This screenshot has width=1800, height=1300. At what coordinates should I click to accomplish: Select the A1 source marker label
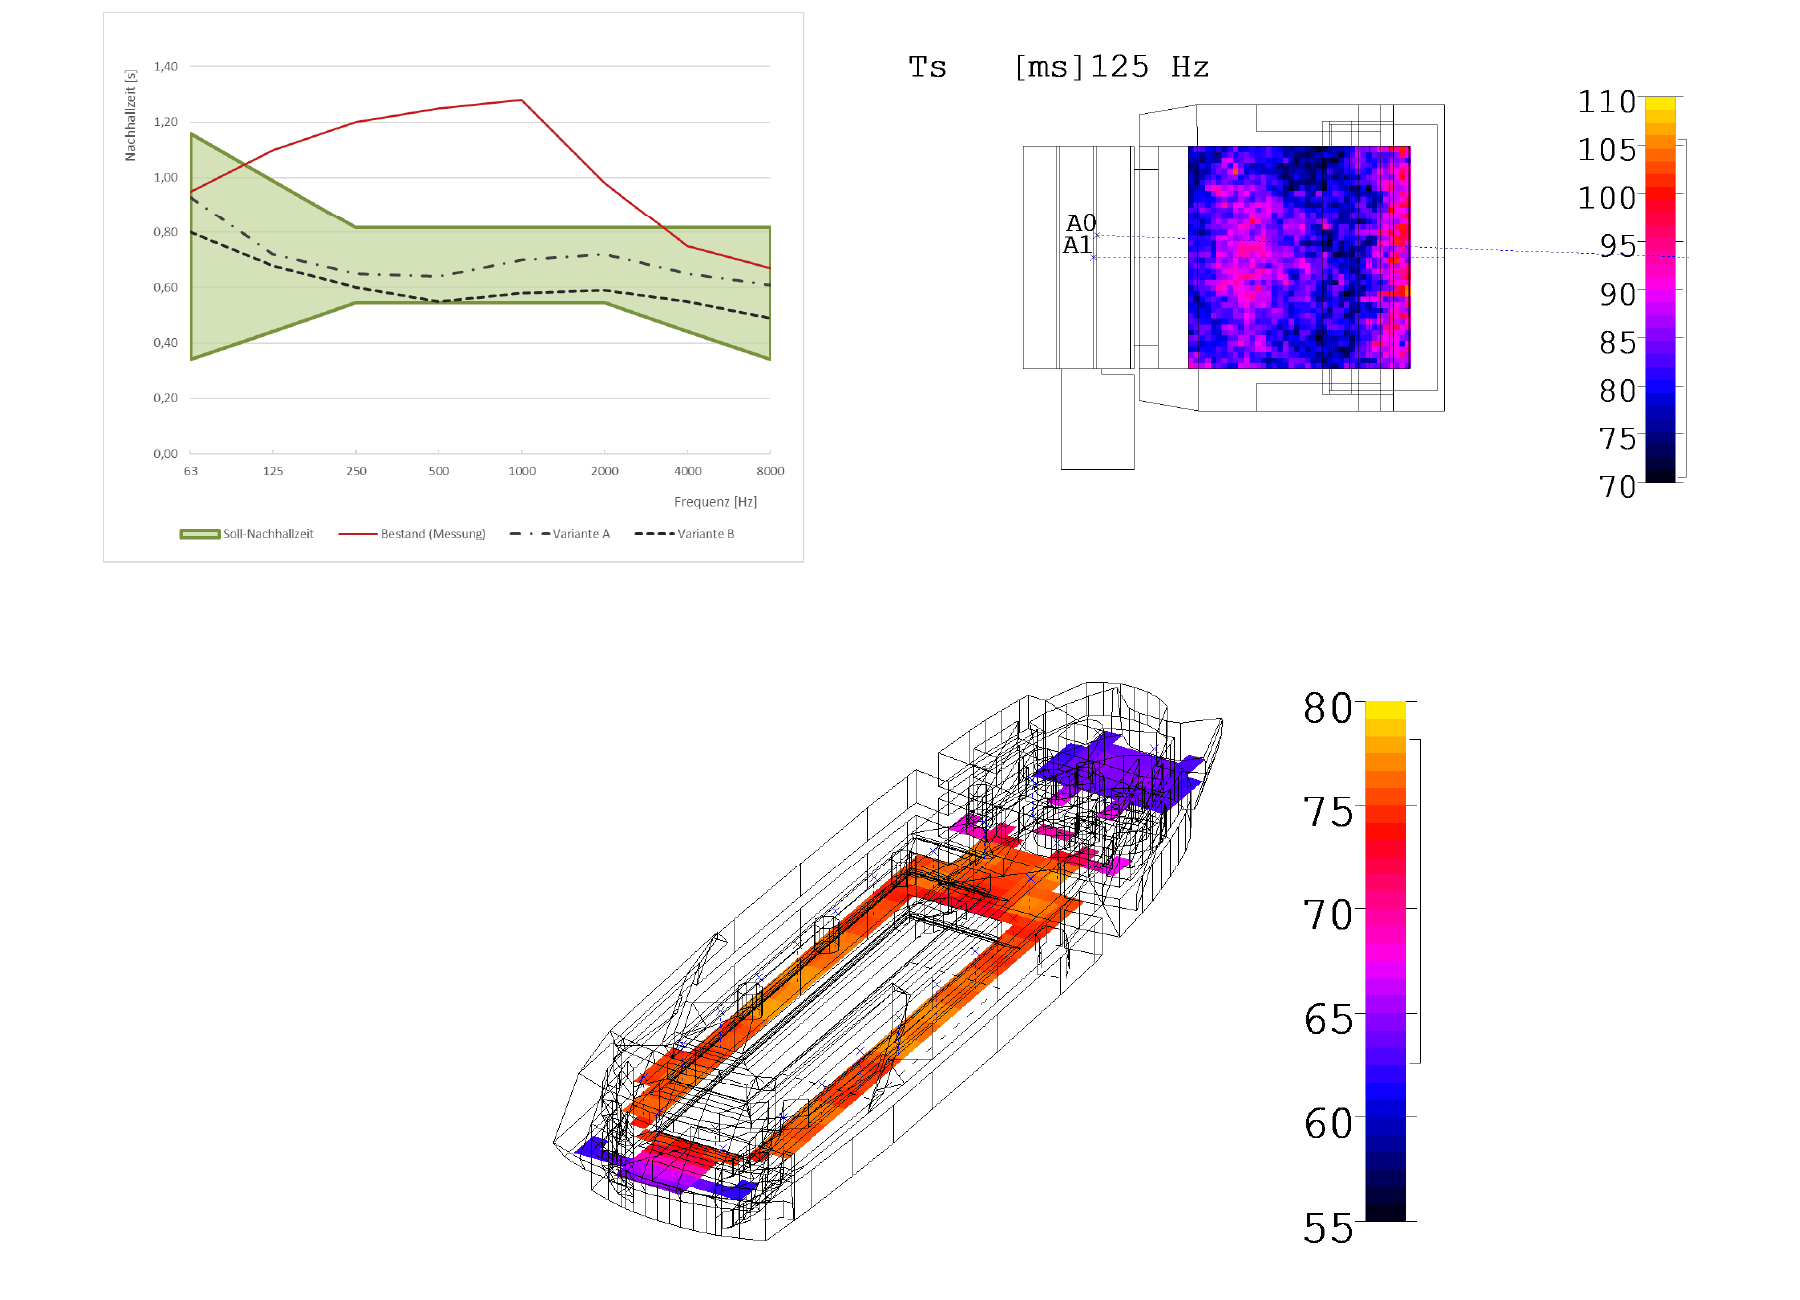1077,245
